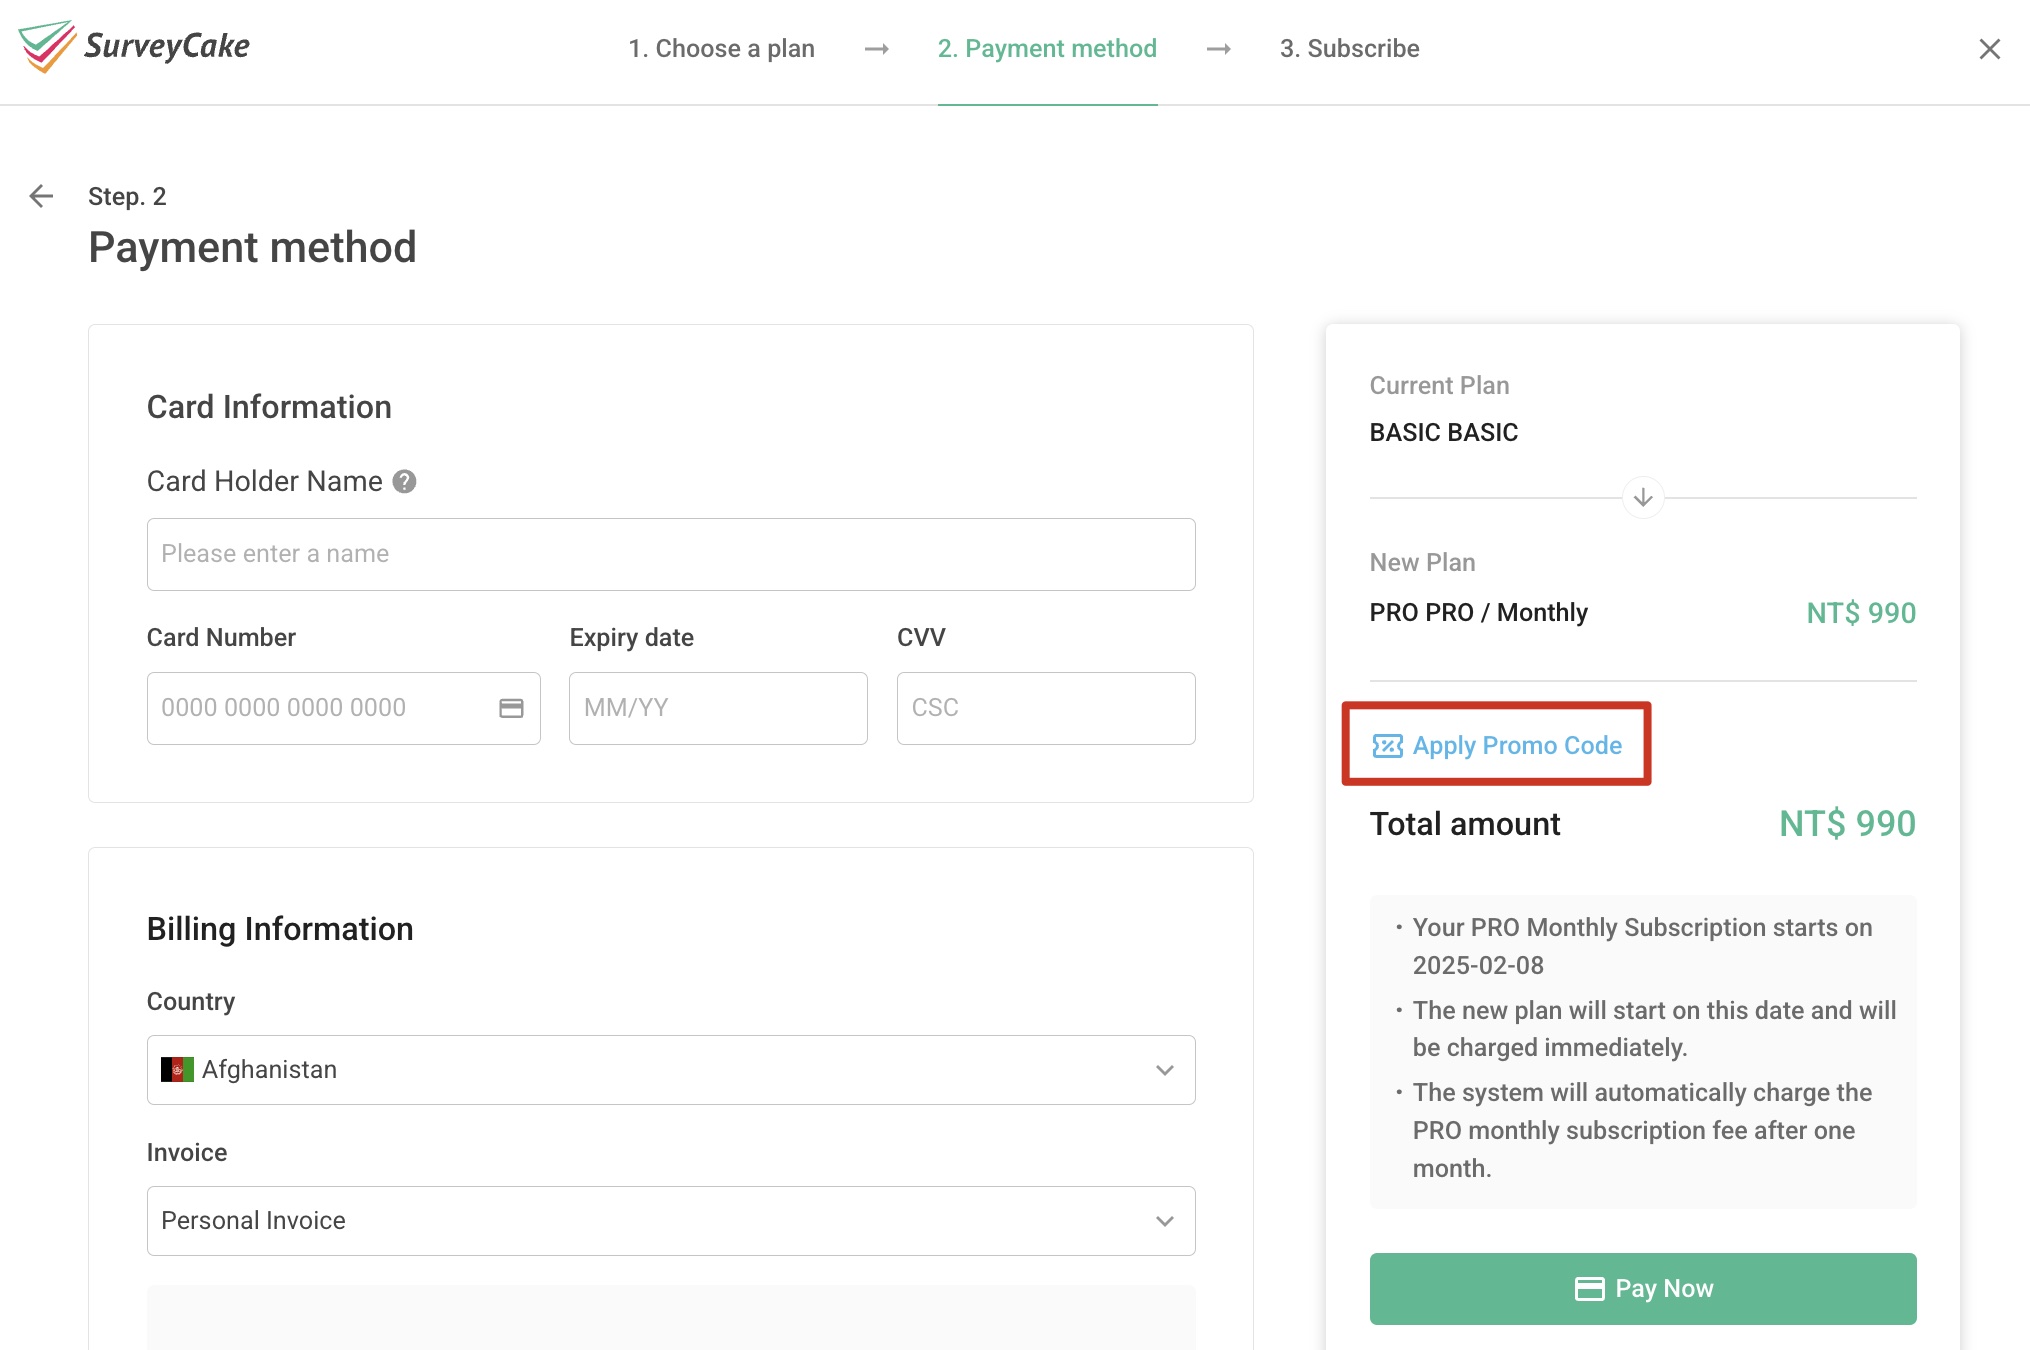Focus the Card Holder Name field
The height and width of the screenshot is (1350, 2030).
click(670, 554)
